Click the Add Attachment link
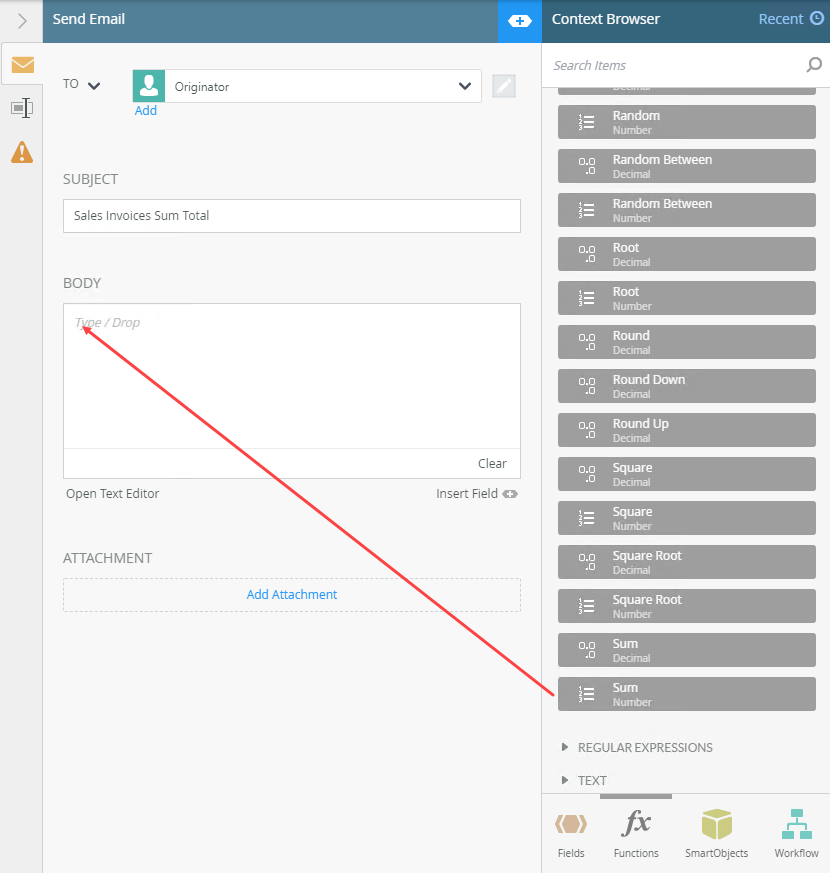The height and width of the screenshot is (873, 830). pyautogui.click(x=292, y=595)
